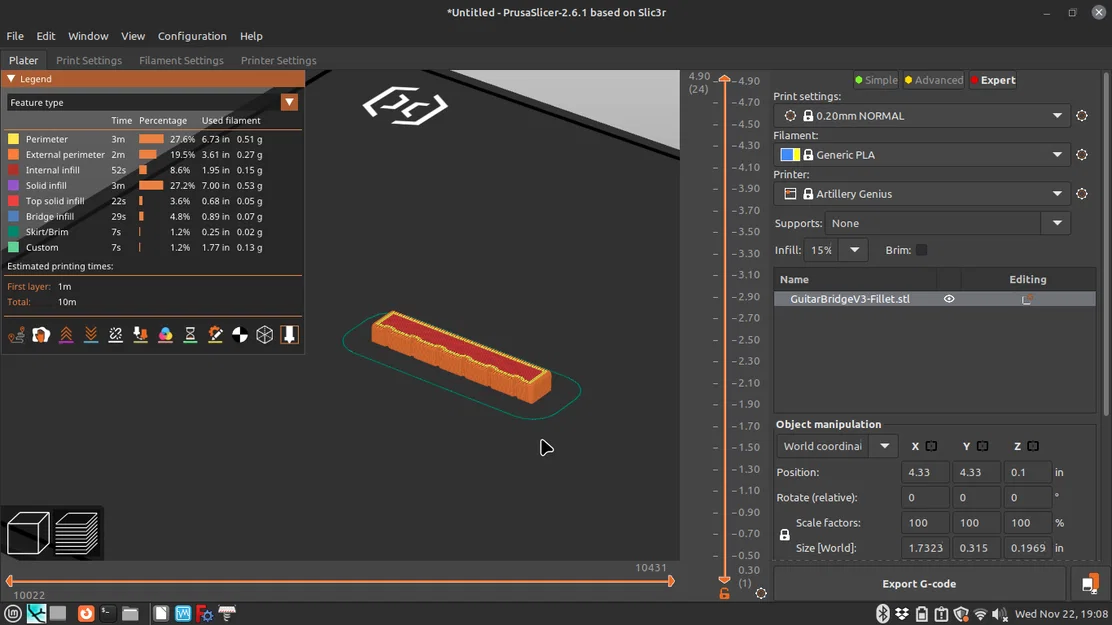This screenshot has height=625, width=1112.
Task: Open the Help menu
Action: (251, 36)
